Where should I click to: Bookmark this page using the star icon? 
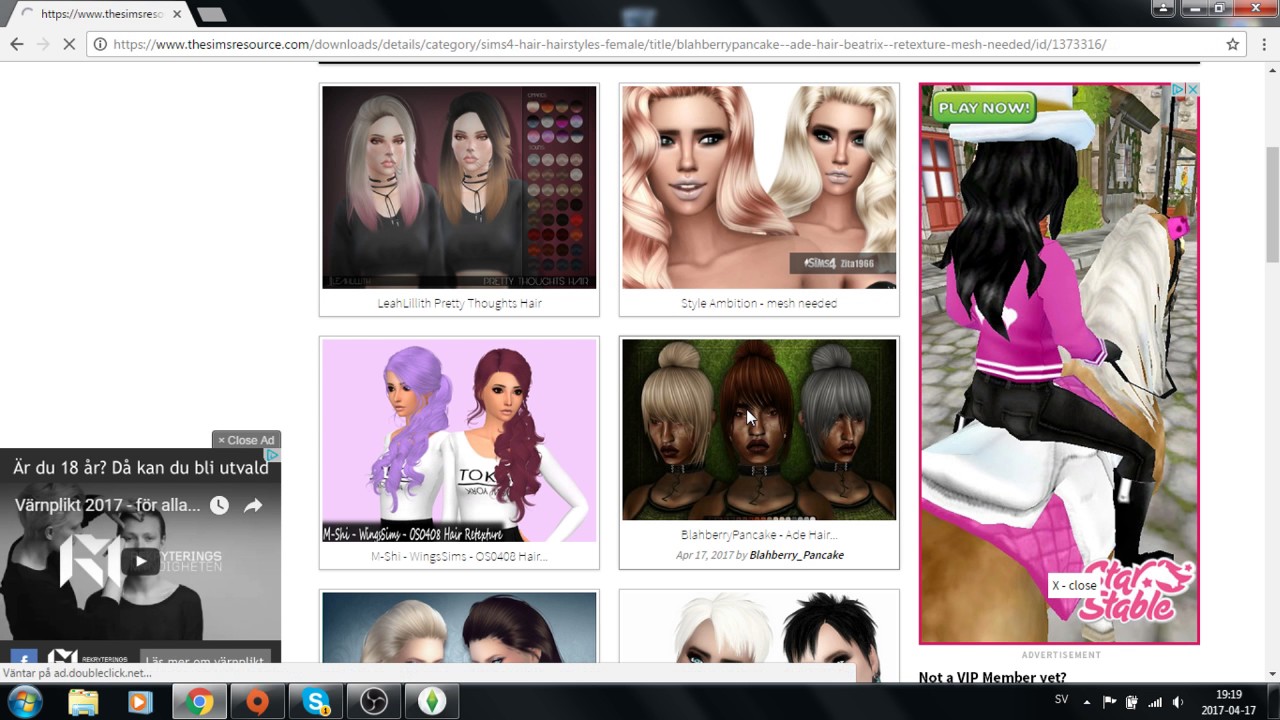(x=1233, y=44)
